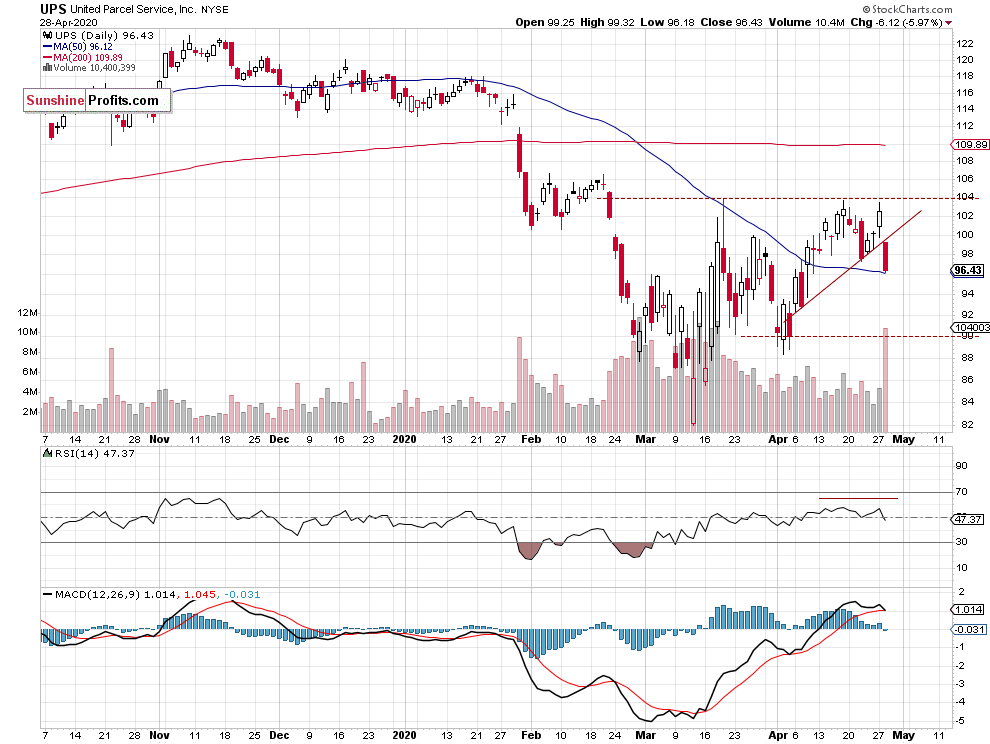
Task: Click the 47.37 RSI value tag on right axis
Action: pyautogui.click(x=968, y=519)
